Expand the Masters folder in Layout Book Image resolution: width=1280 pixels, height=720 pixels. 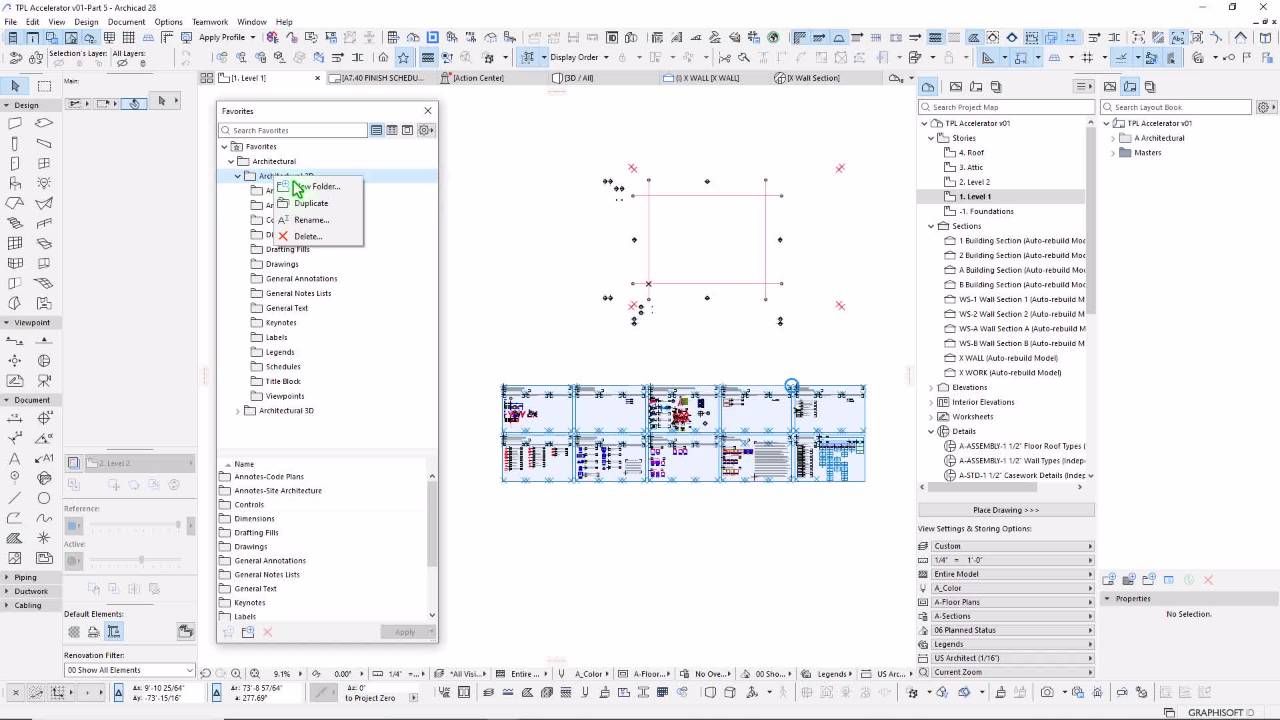pos(1113,153)
